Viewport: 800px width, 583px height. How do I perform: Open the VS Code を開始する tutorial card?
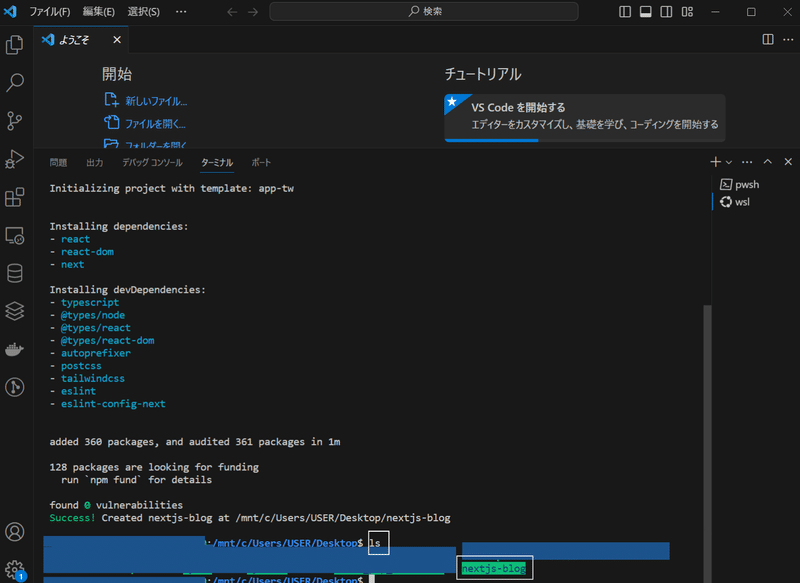click(585, 117)
